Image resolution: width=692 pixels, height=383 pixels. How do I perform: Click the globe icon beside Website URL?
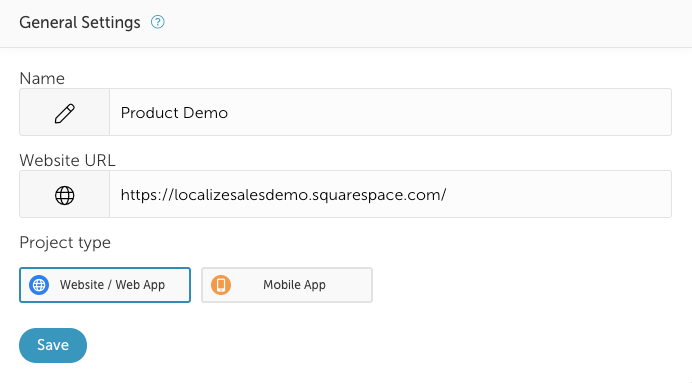(x=64, y=195)
